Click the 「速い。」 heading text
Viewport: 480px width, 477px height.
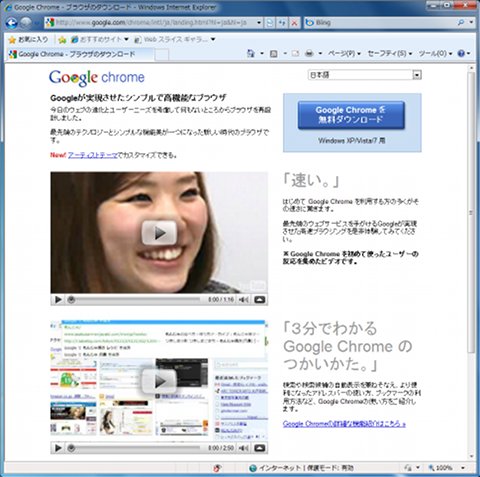(311, 181)
